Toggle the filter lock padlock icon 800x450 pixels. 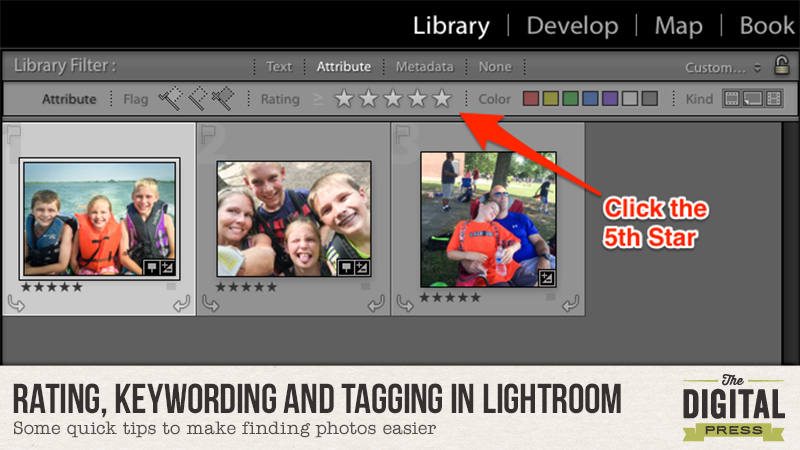[782, 65]
